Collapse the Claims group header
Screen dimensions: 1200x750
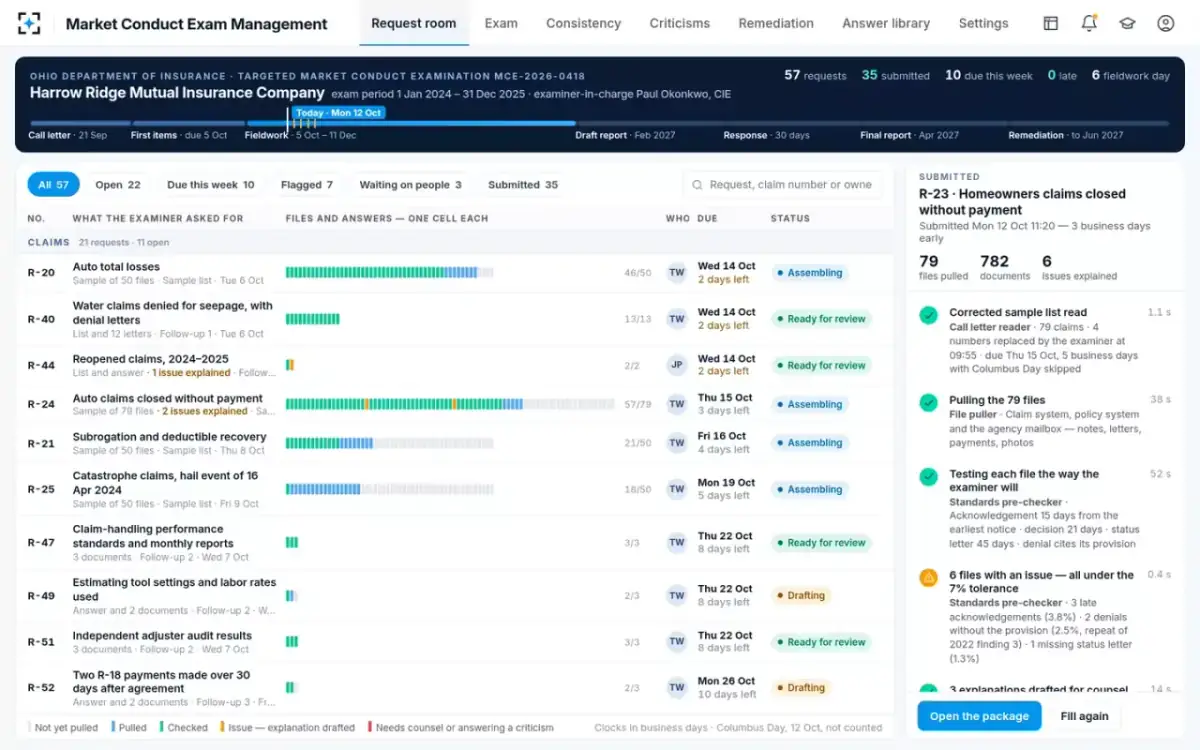coord(455,242)
